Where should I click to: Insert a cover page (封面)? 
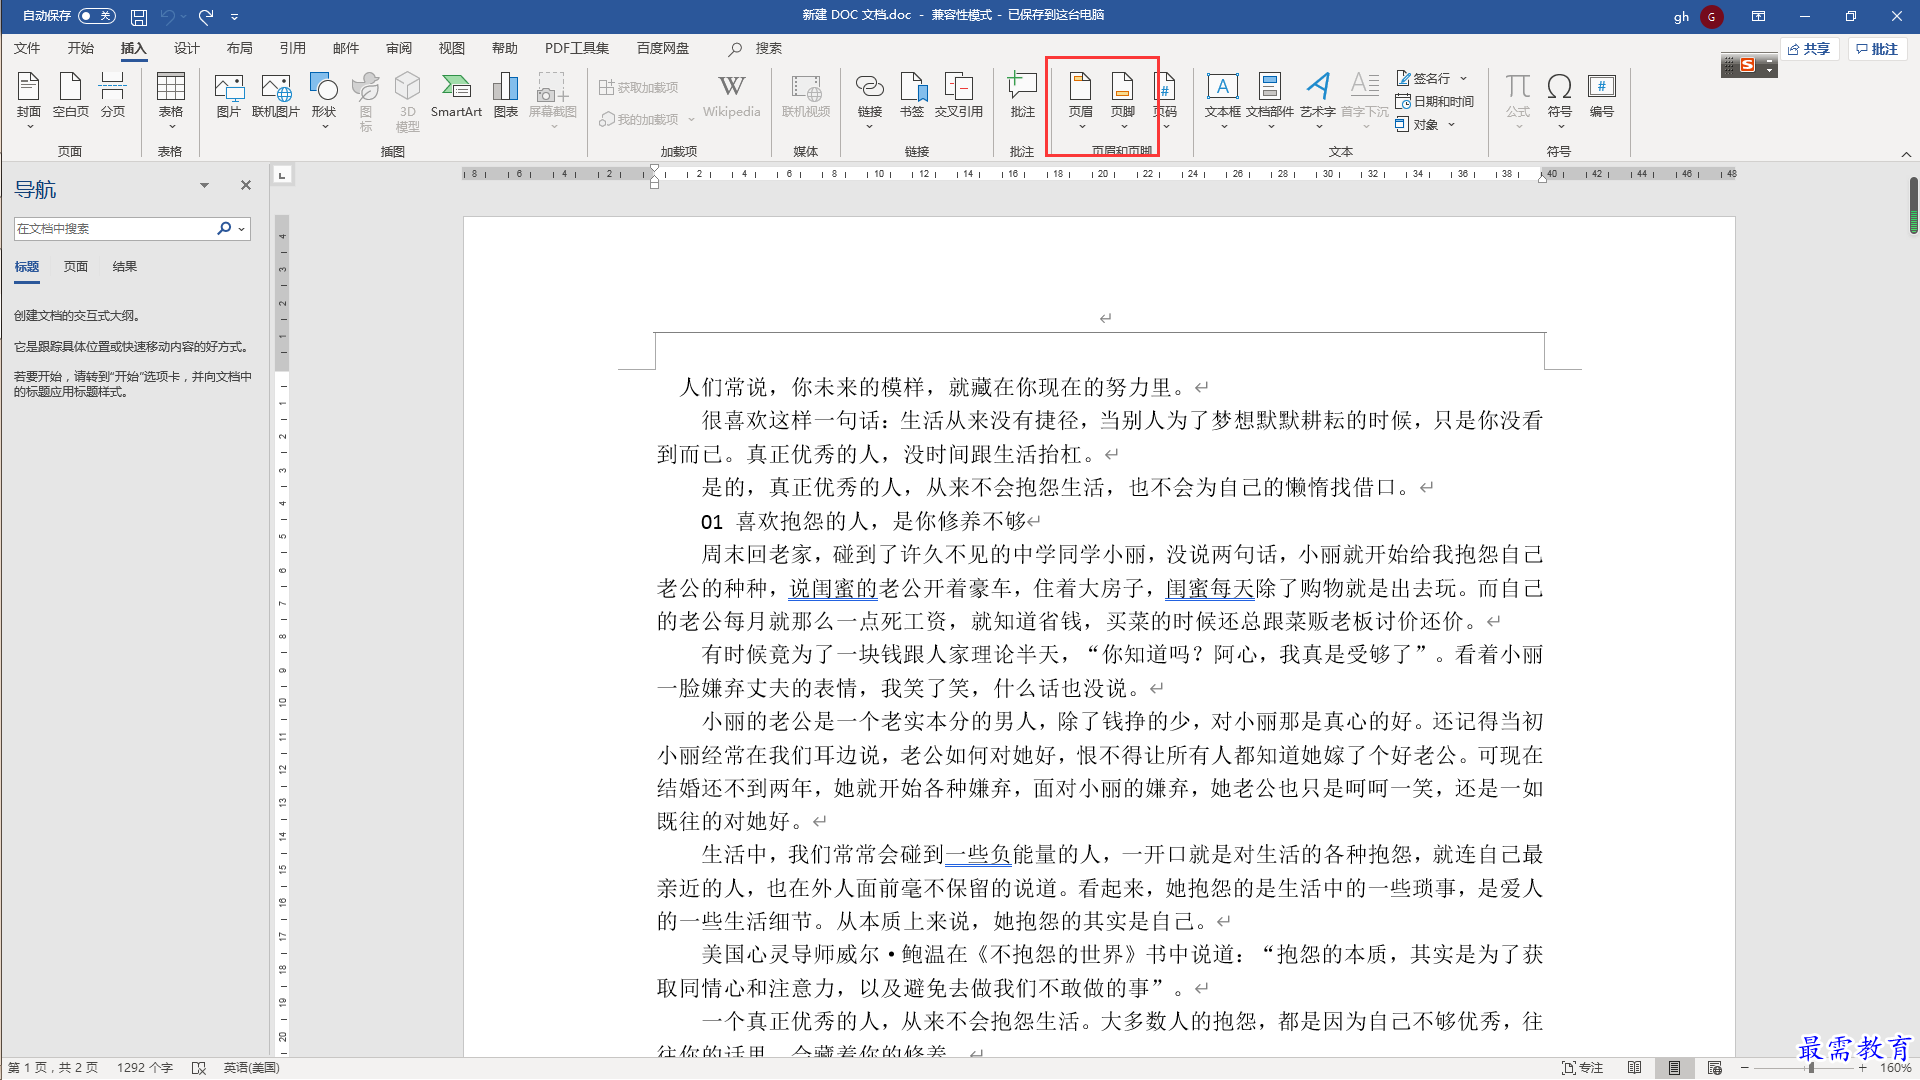[x=29, y=98]
